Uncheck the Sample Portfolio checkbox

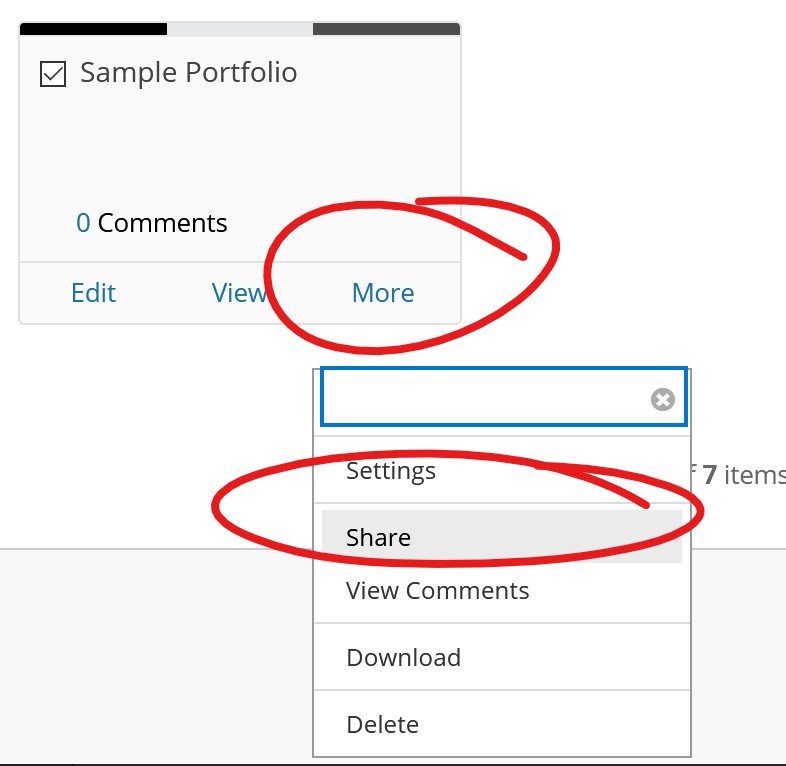[53, 74]
